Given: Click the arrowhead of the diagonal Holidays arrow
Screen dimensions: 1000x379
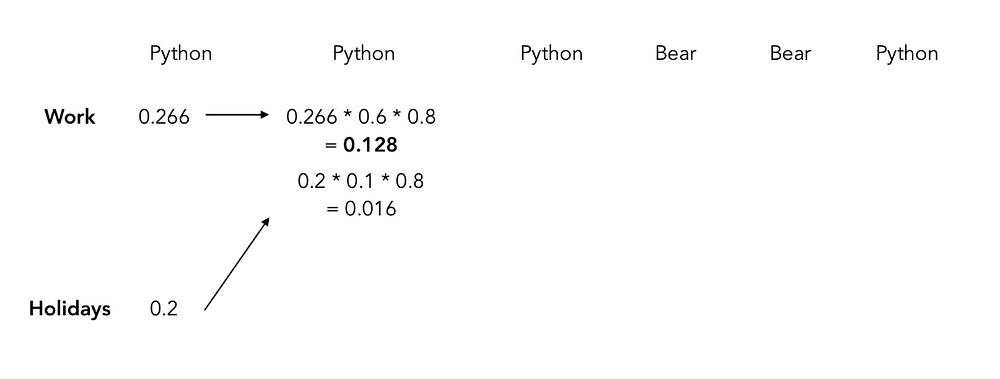Looking at the screenshot, I should click(266, 221).
